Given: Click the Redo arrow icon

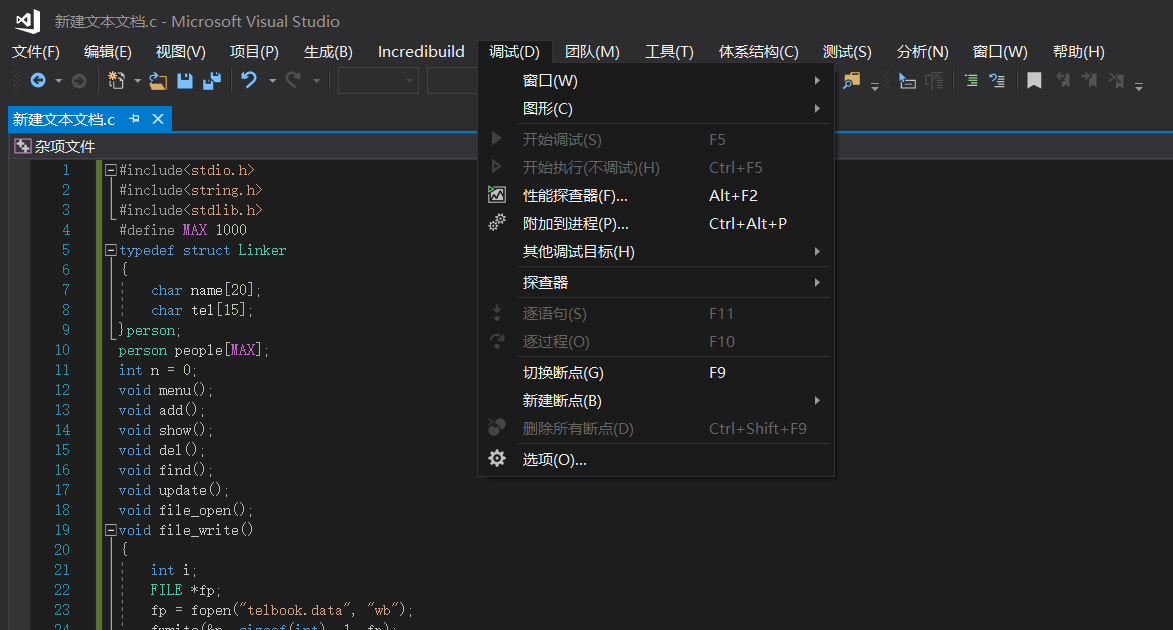Looking at the screenshot, I should pos(293,80).
